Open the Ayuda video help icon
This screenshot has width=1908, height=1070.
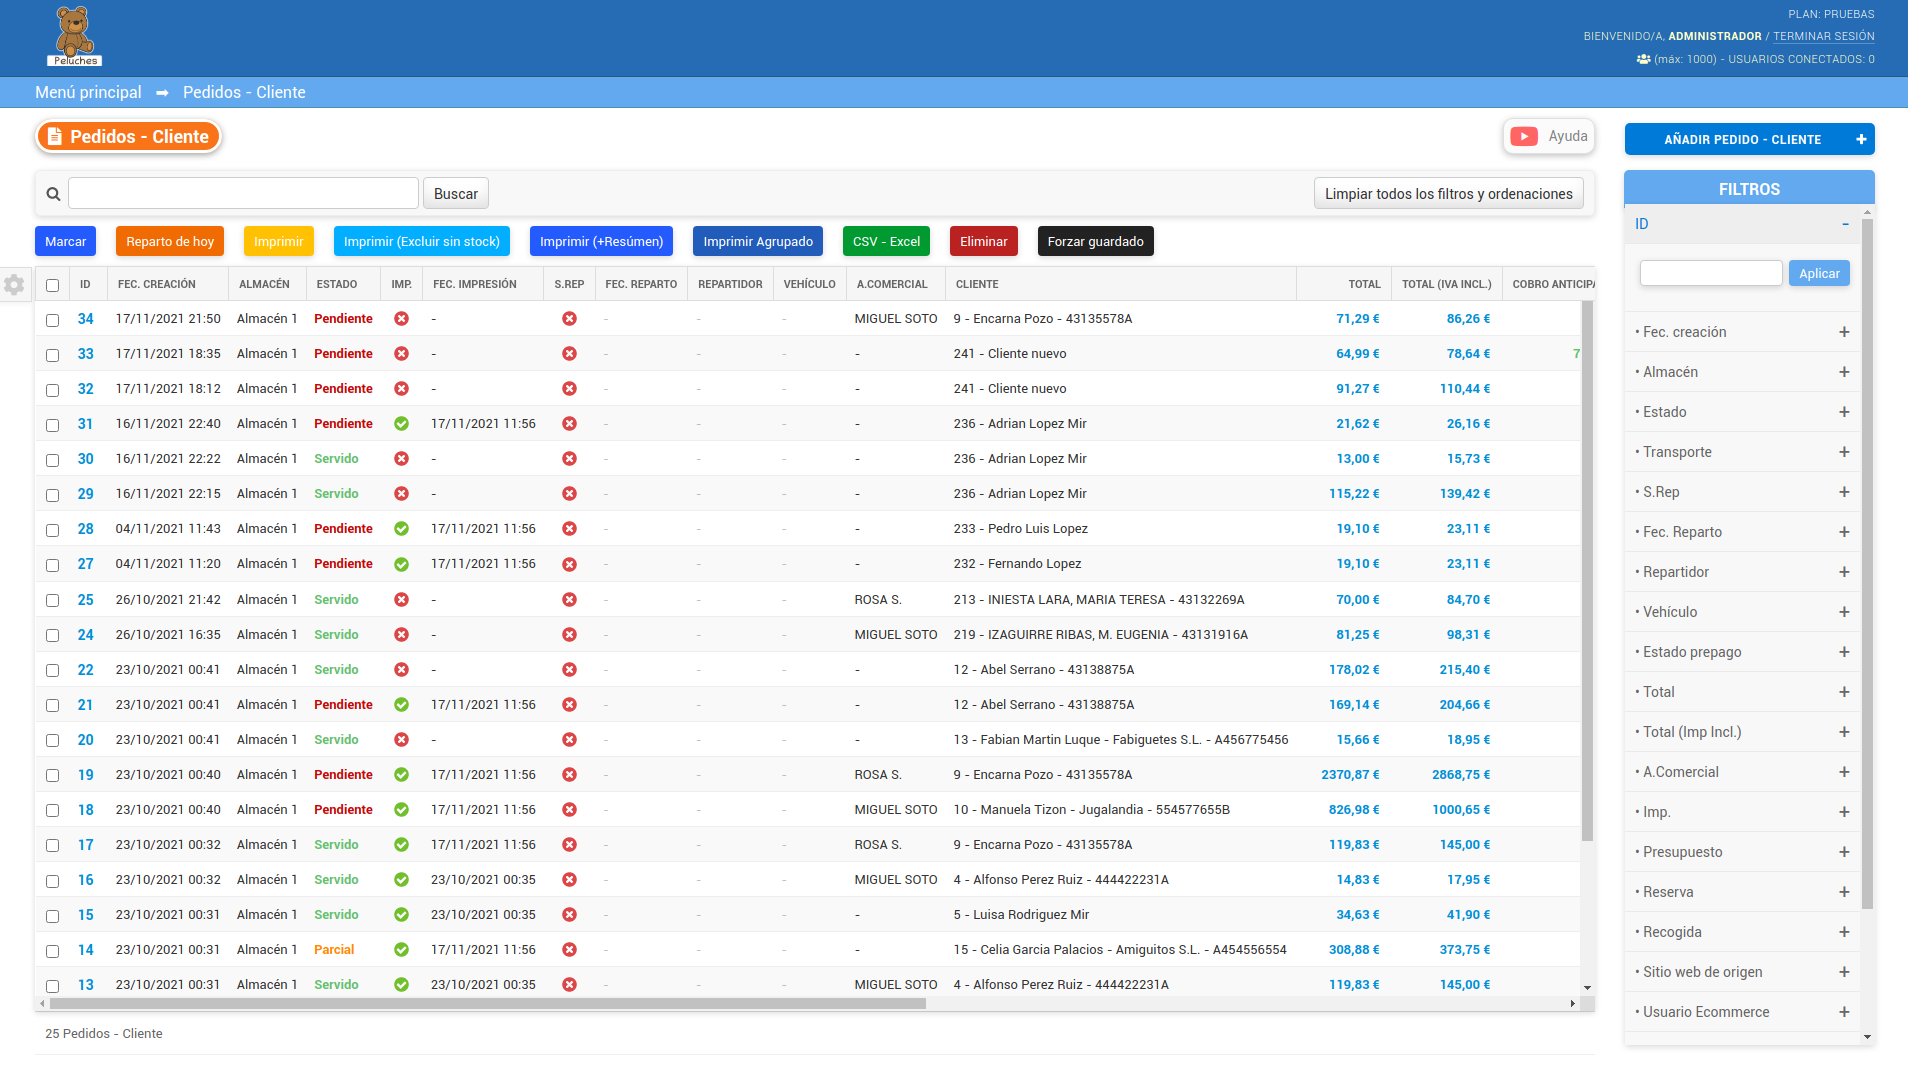tap(1524, 136)
